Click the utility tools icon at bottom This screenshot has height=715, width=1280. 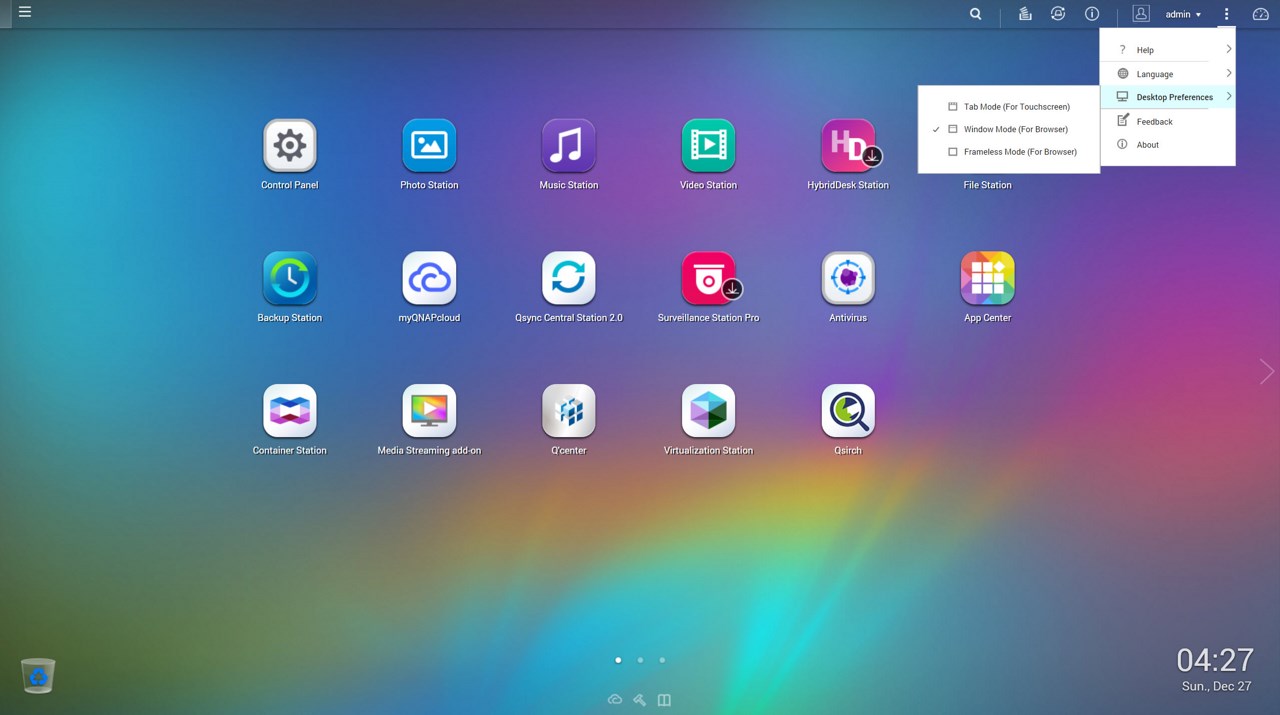(640, 700)
